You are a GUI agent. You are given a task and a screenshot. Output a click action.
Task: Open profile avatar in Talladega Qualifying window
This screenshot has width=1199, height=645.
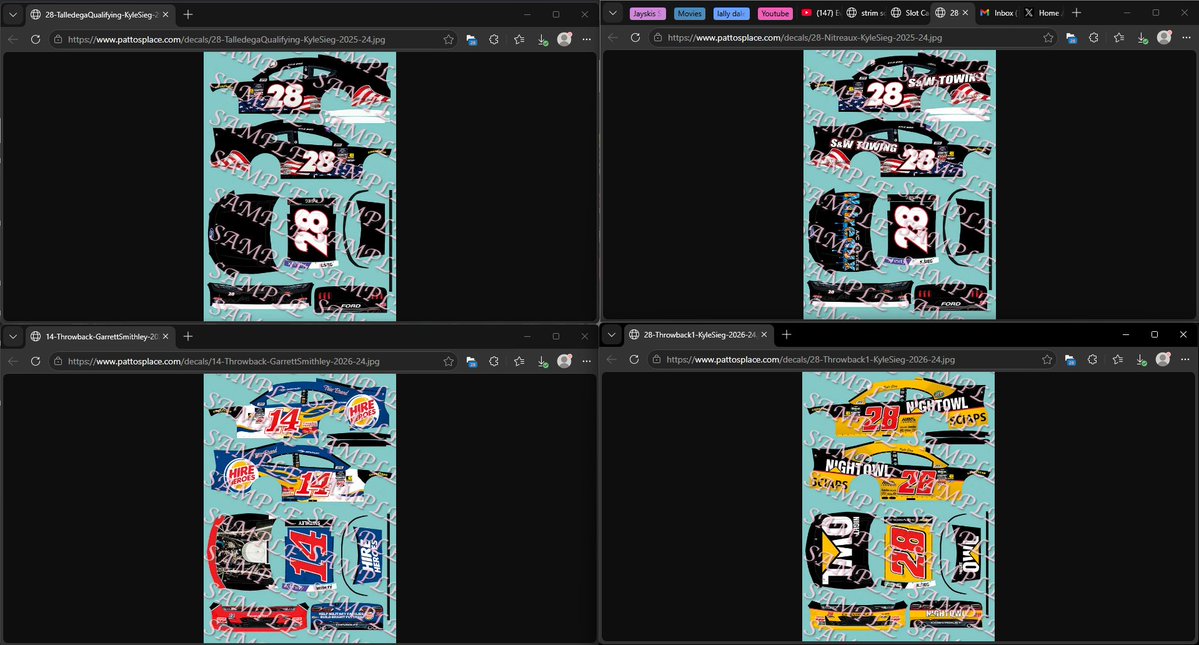tap(564, 39)
